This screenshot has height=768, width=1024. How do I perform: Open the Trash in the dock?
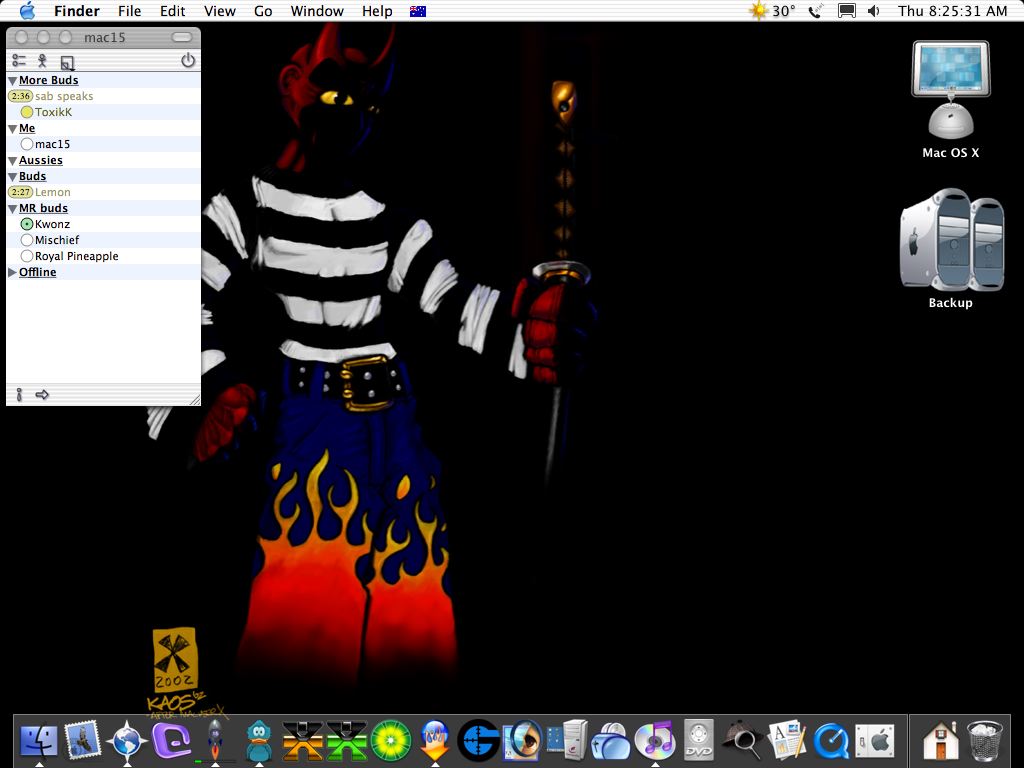point(985,741)
